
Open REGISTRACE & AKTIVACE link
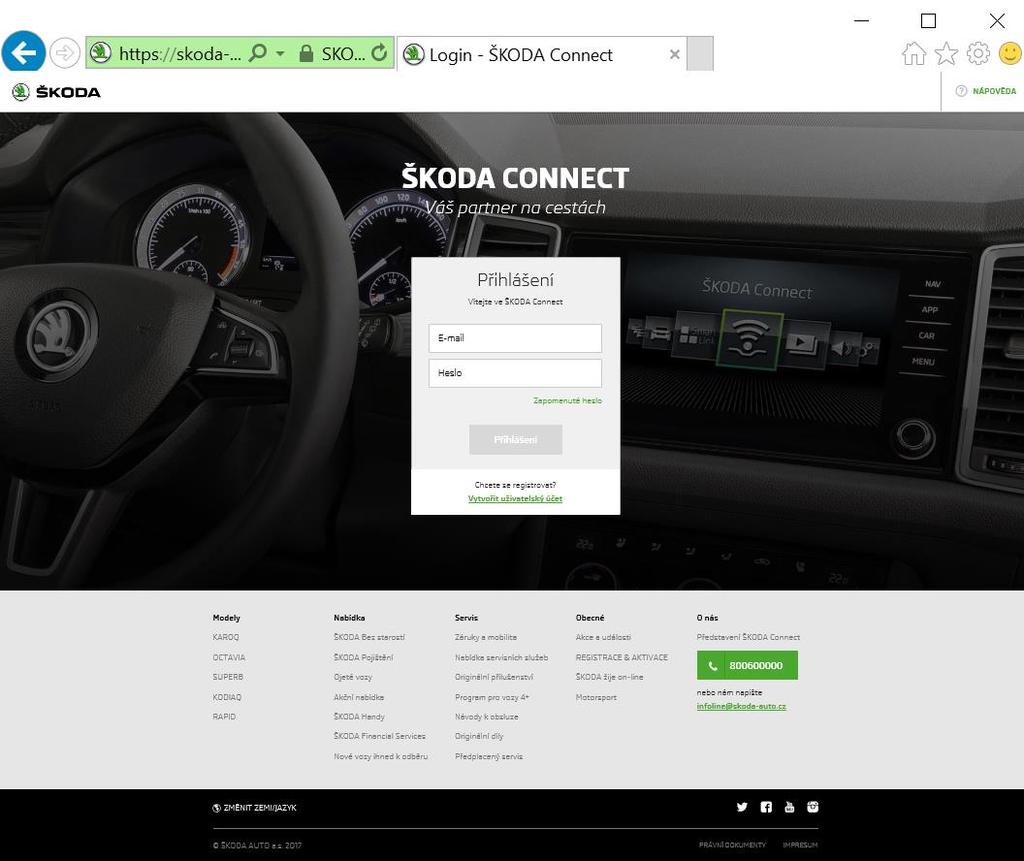pyautogui.click(x=622, y=657)
